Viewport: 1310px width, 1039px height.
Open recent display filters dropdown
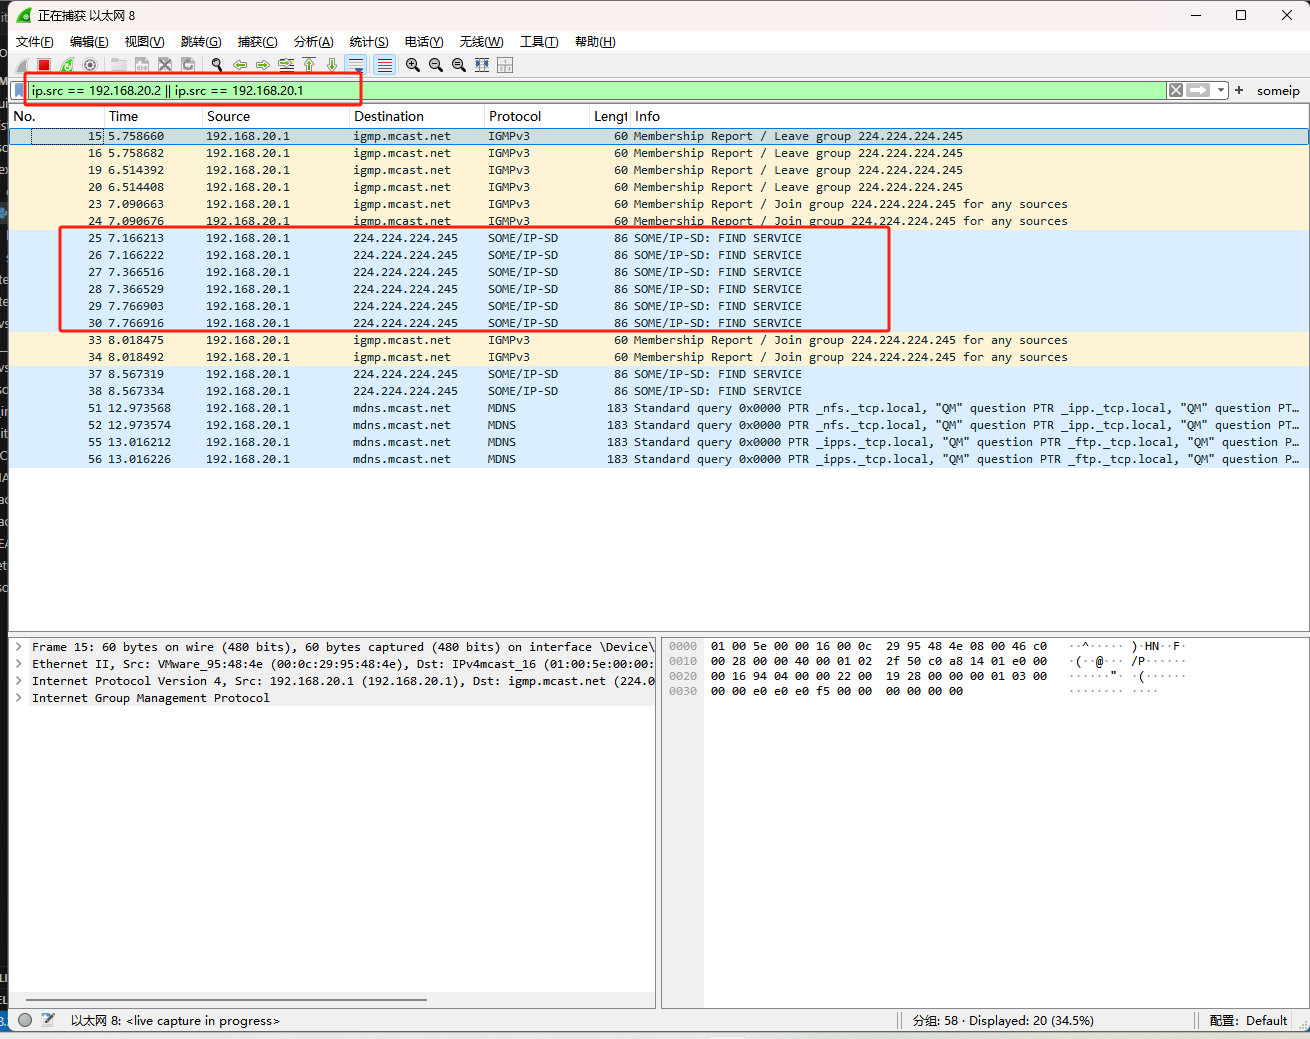click(1221, 90)
